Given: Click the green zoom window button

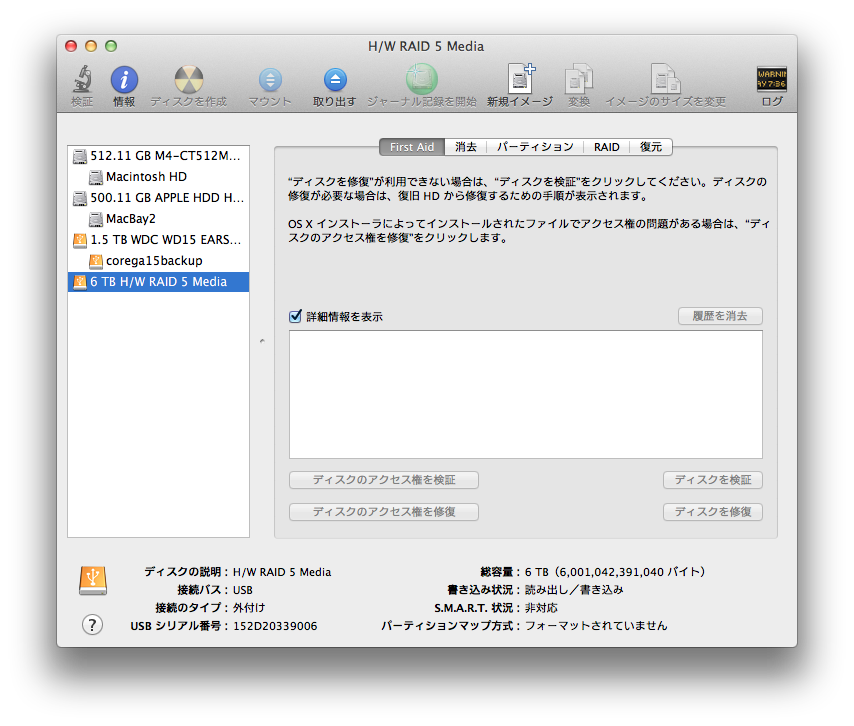Looking at the screenshot, I should click(111, 46).
